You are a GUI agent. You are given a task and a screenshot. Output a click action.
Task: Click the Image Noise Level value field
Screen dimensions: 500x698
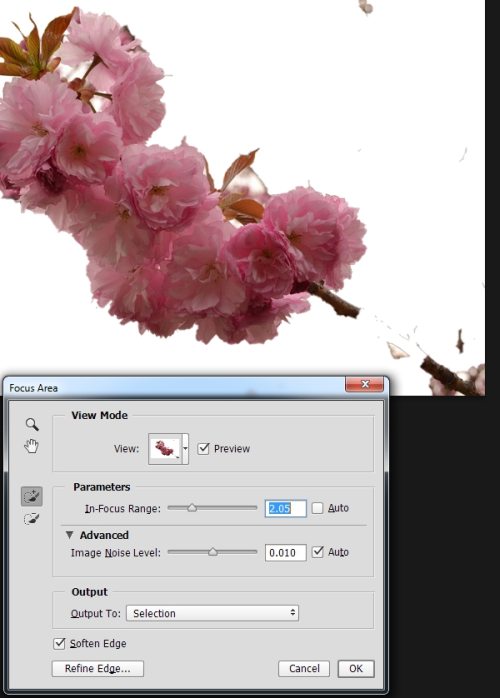pos(285,552)
